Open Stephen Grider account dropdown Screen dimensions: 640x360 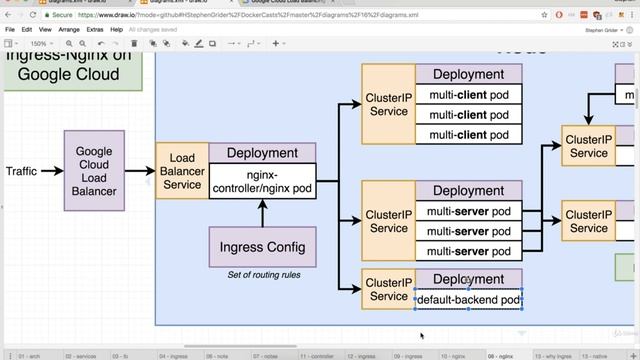(x=604, y=30)
